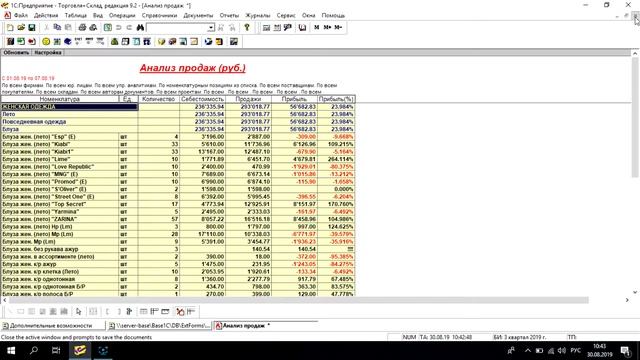Click the blue cube icon in second toolbar
Viewport: 640px width, 360px height.
[x=67, y=41]
